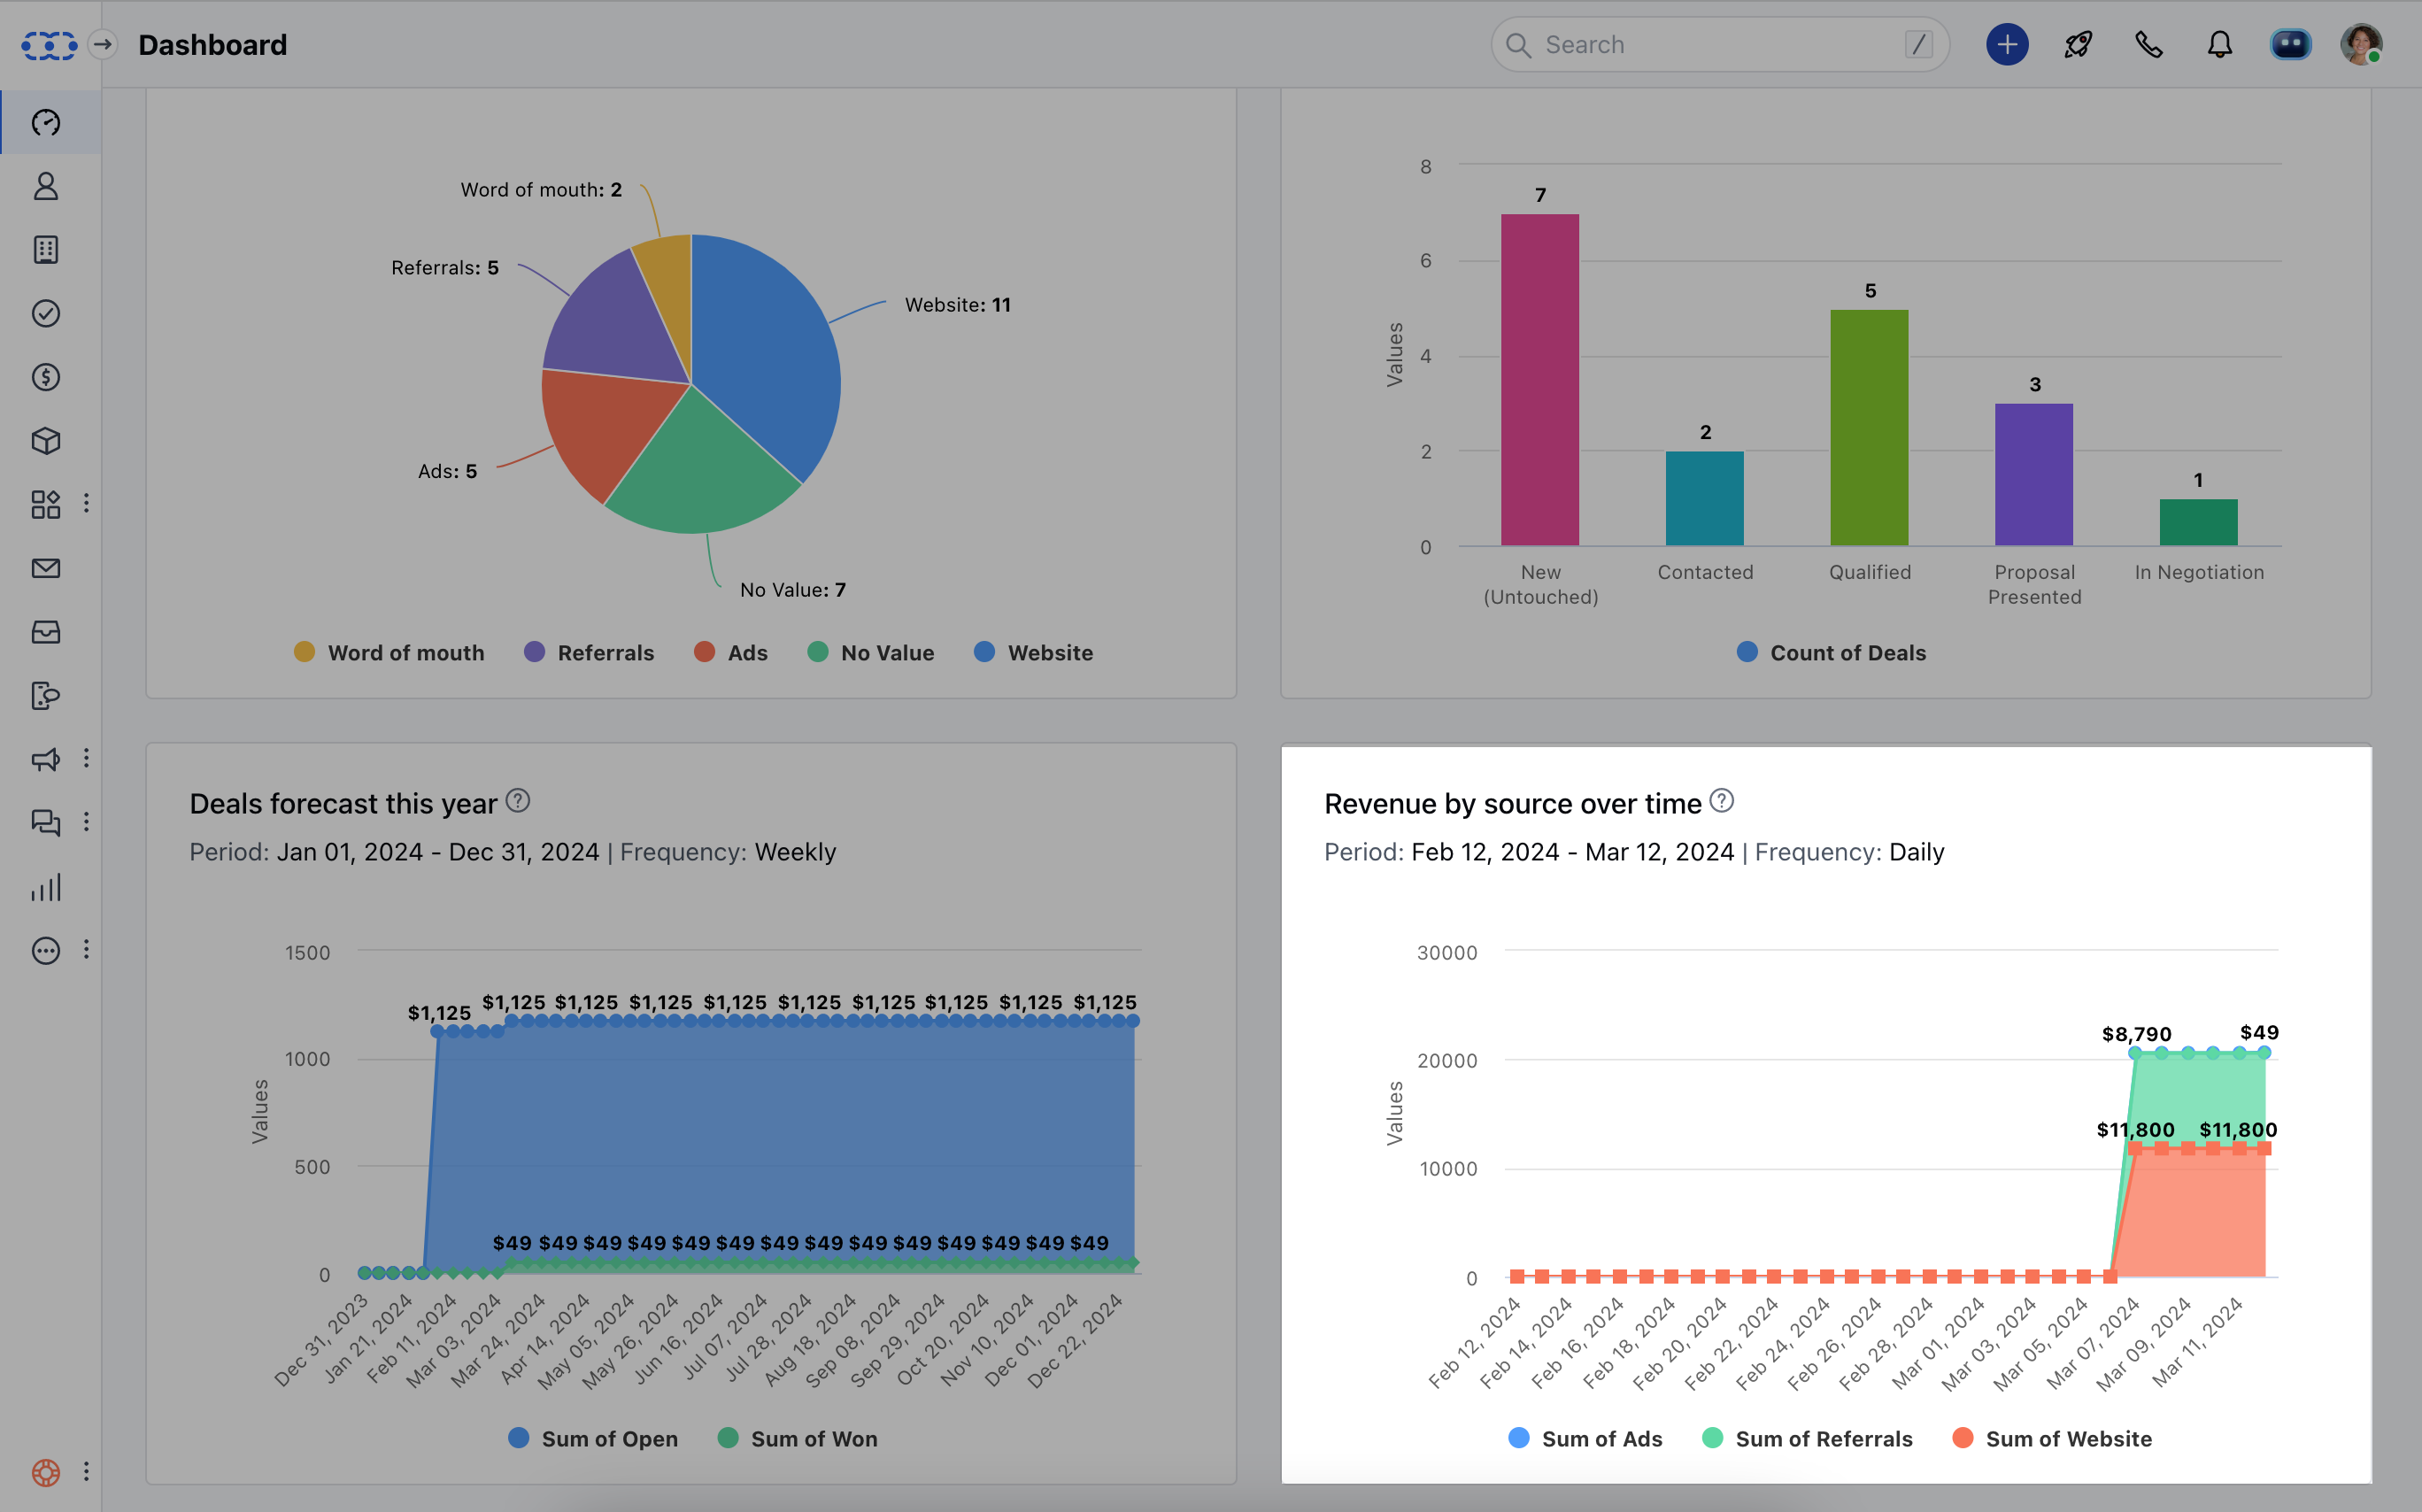Open the blue plus create menu
2422x1512 pixels.
click(2007, 44)
